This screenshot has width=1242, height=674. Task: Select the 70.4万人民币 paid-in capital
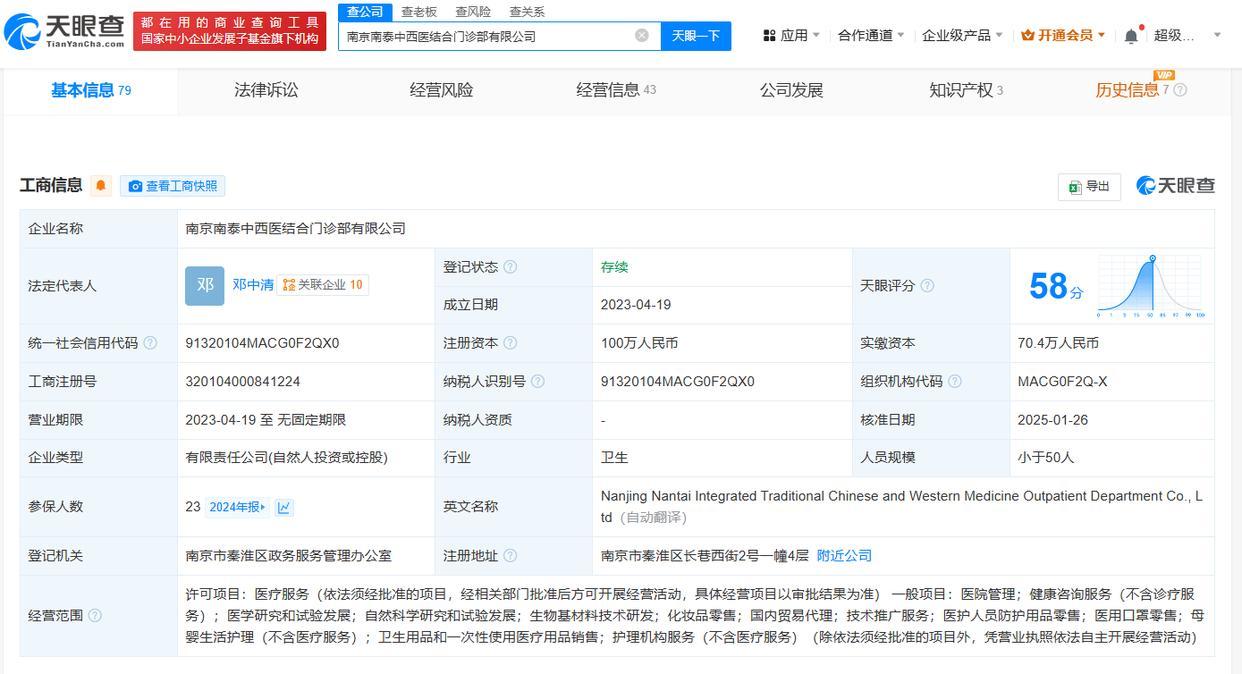pyautogui.click(x=1058, y=343)
